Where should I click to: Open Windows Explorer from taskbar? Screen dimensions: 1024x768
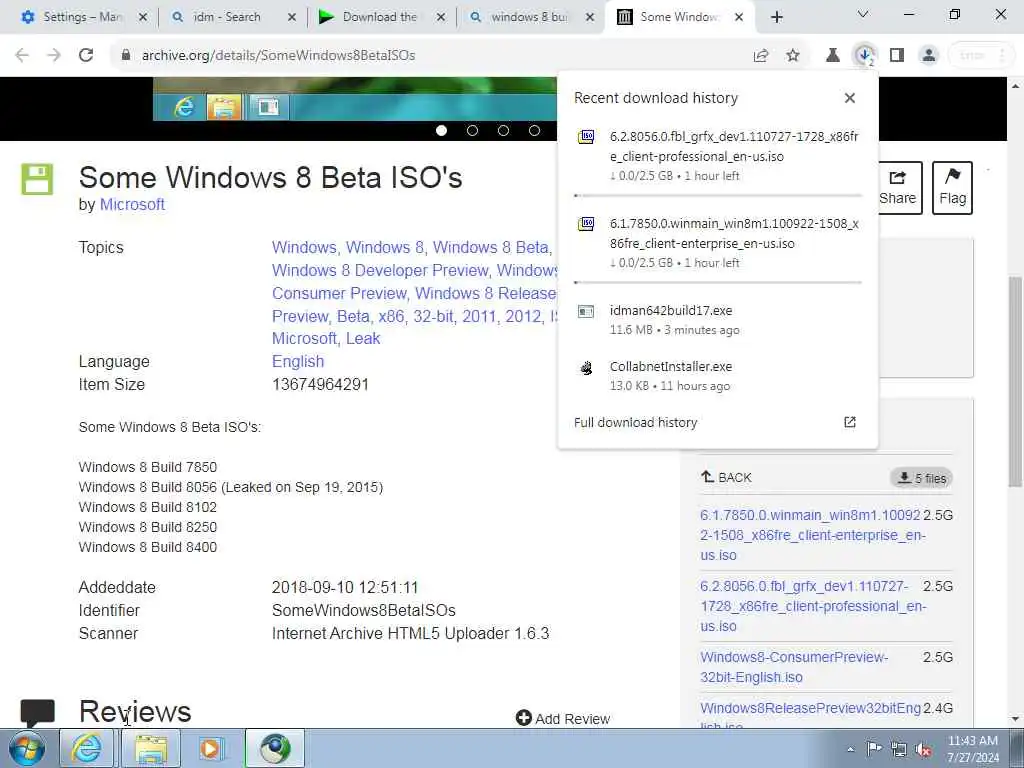pos(150,748)
